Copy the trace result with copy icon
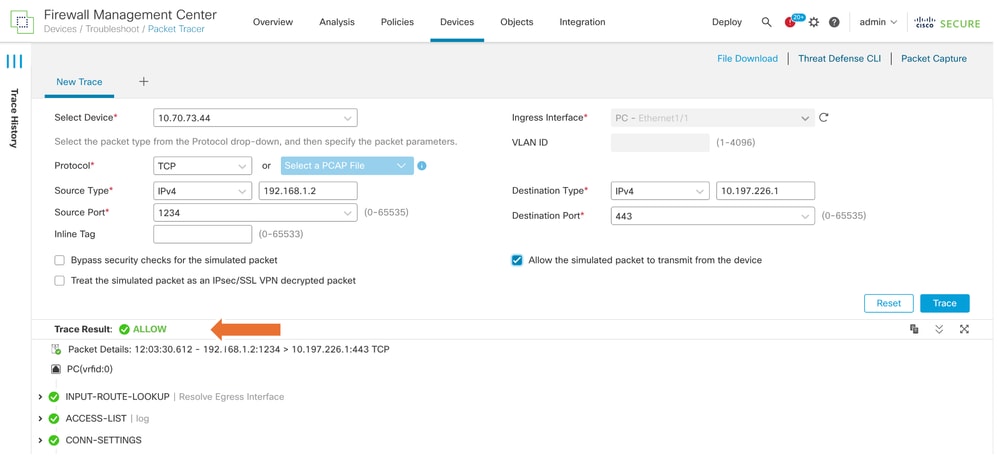Screen dimensions: 998x475 pyautogui.click(x=914, y=329)
